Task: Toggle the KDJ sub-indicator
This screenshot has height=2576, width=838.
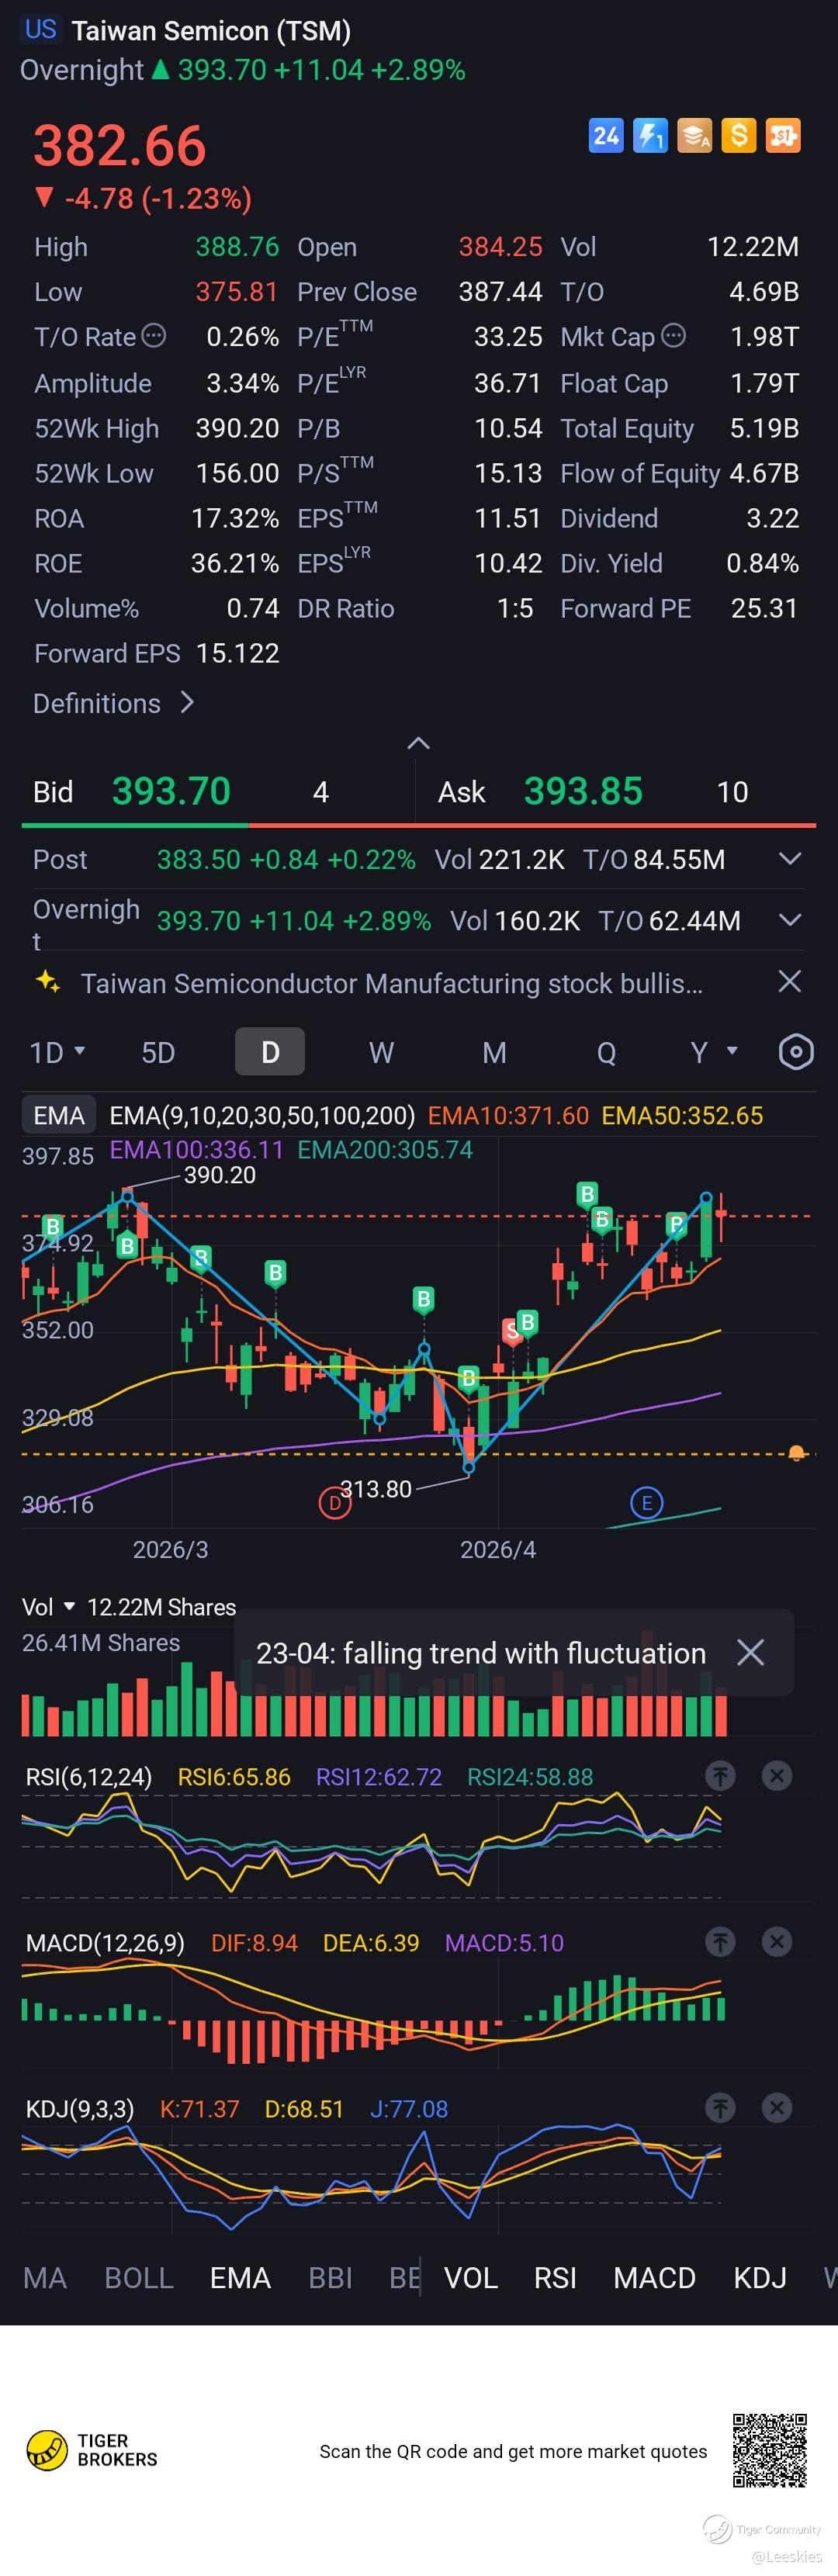Action: point(760,2277)
